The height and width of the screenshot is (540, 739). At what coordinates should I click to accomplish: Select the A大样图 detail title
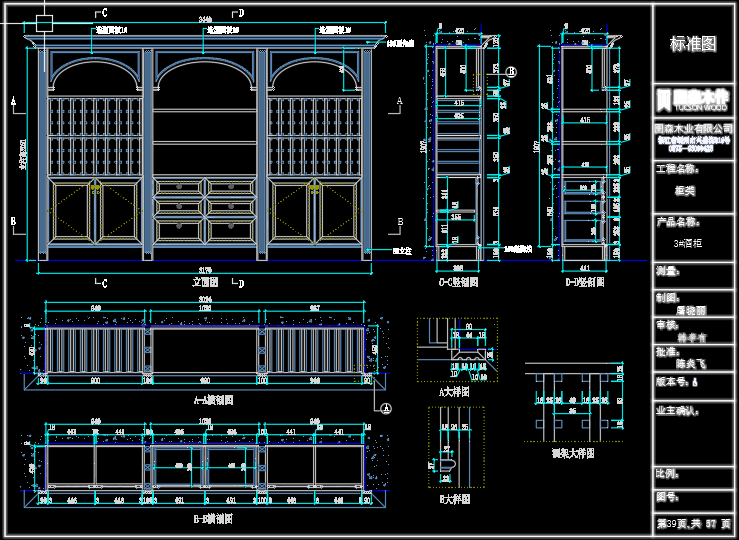click(x=454, y=392)
